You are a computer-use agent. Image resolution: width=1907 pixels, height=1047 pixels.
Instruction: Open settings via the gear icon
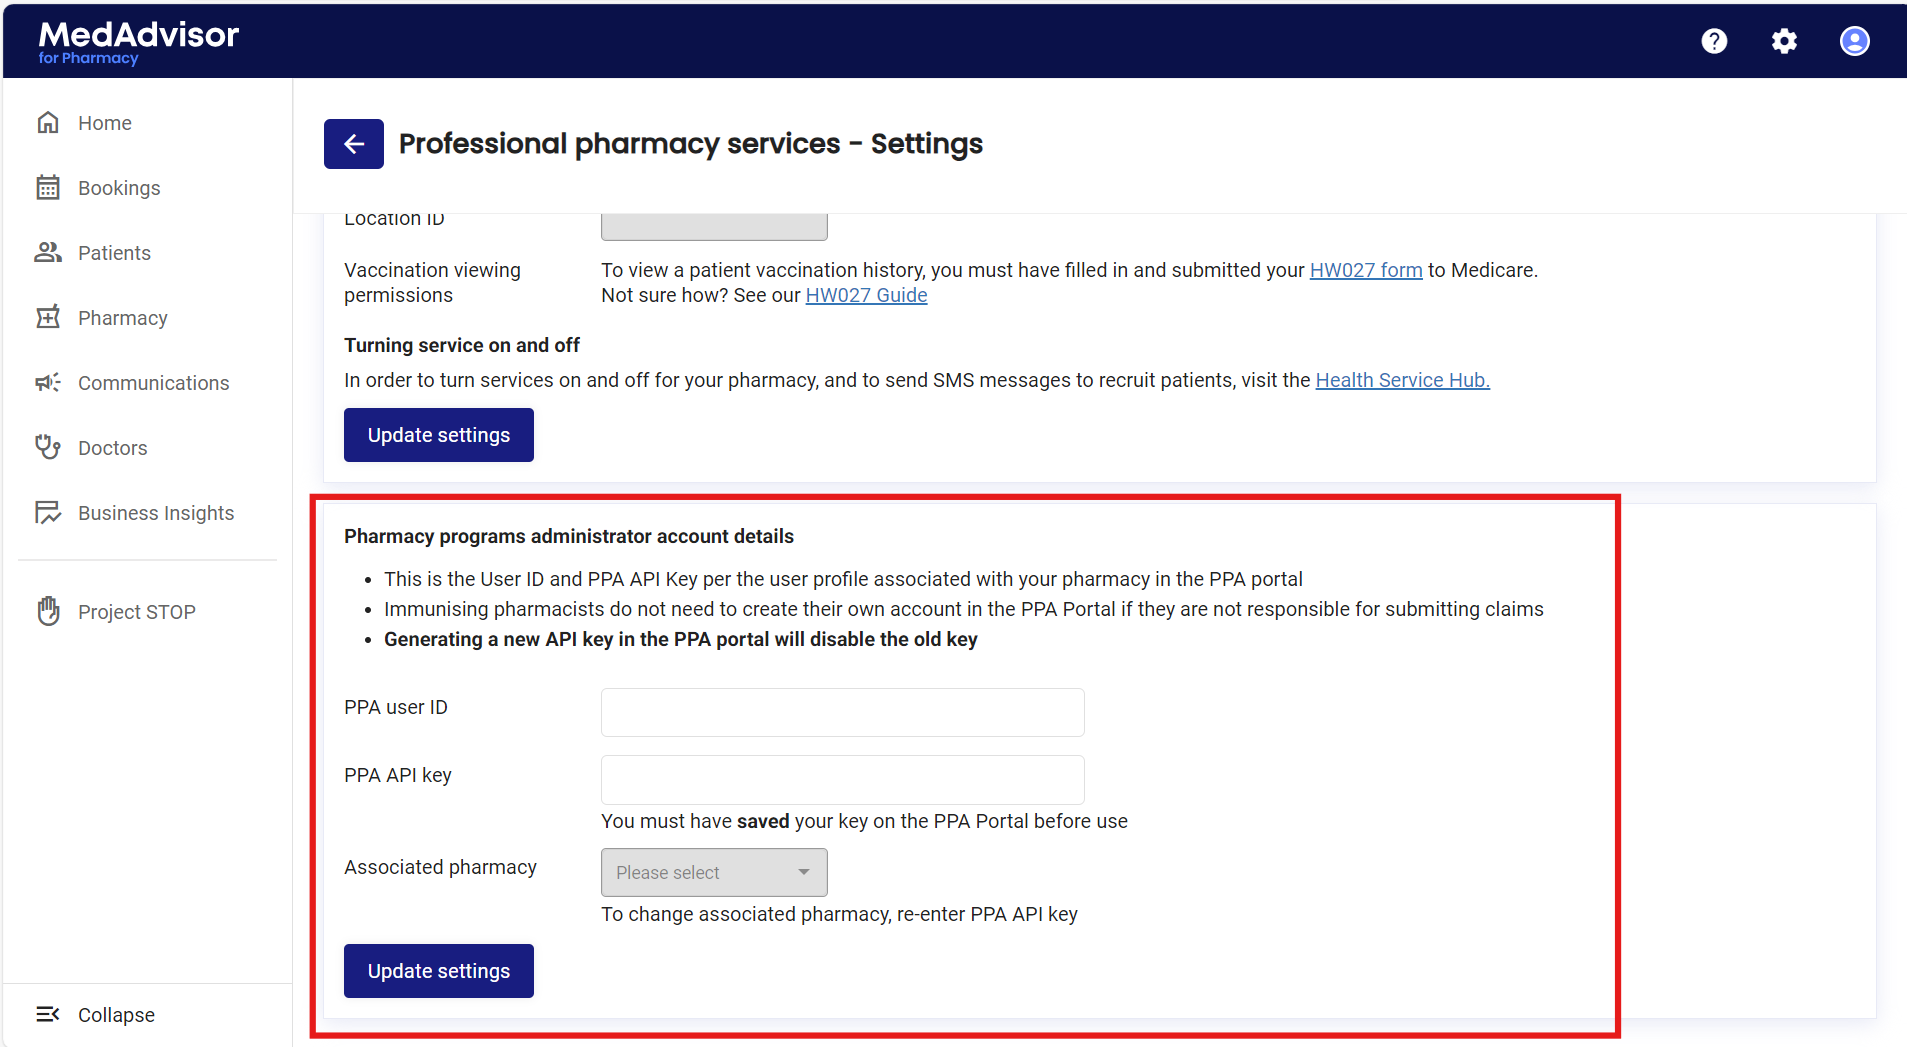point(1784,41)
